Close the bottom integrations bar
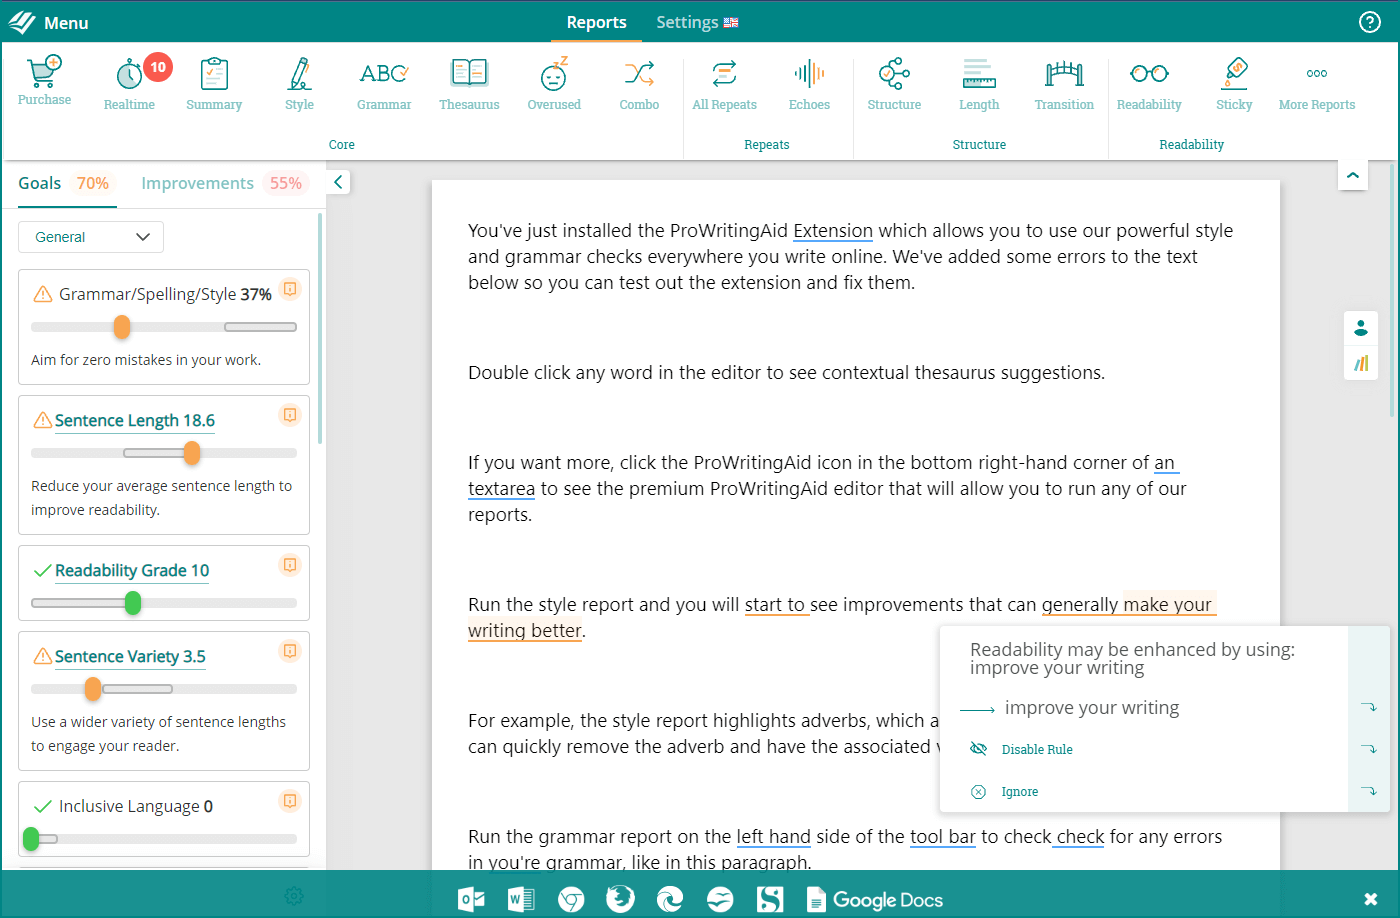 1370,899
